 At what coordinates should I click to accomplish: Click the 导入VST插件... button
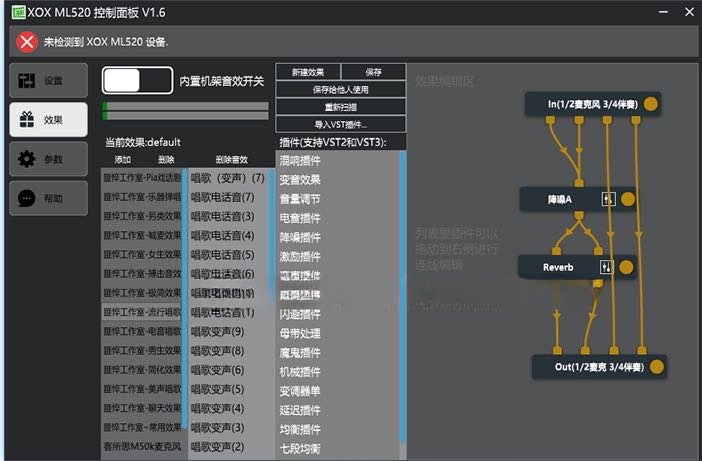click(x=341, y=124)
